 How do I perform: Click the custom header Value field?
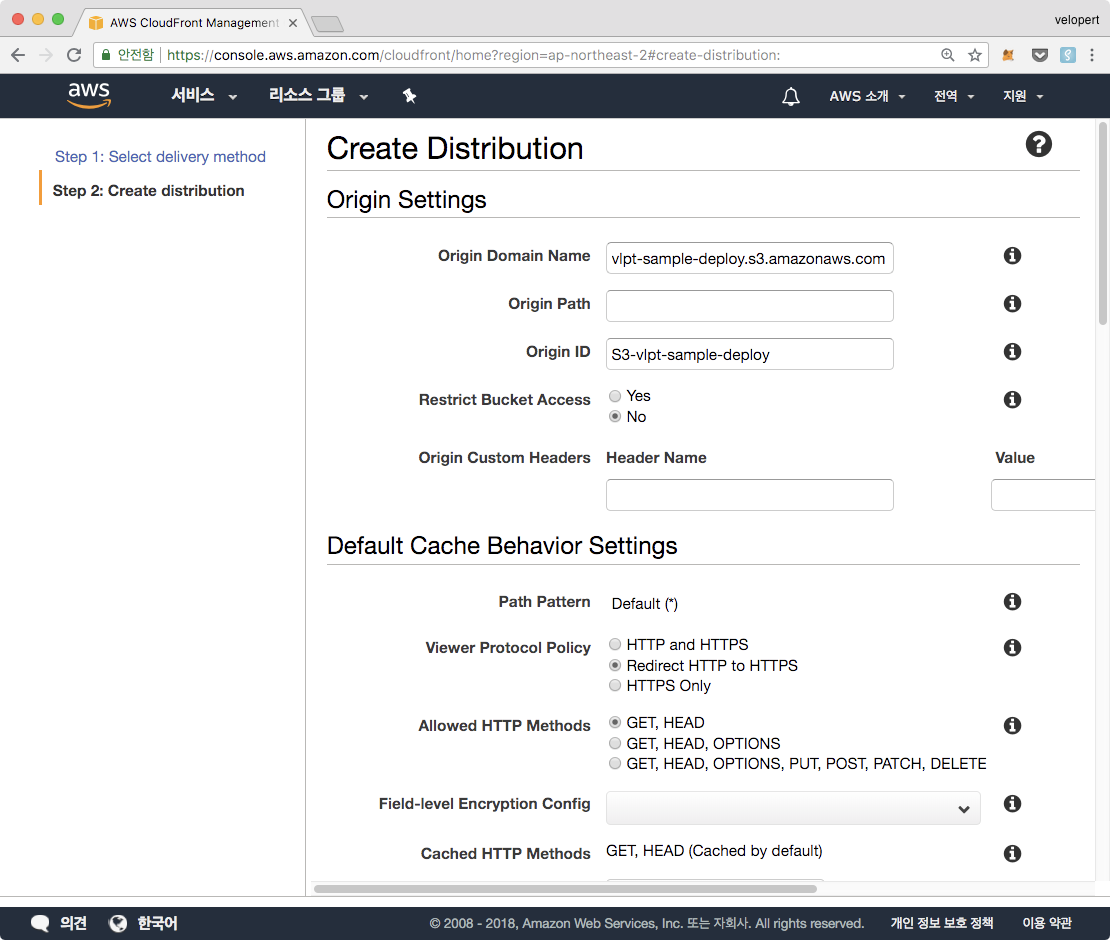(x=1043, y=495)
